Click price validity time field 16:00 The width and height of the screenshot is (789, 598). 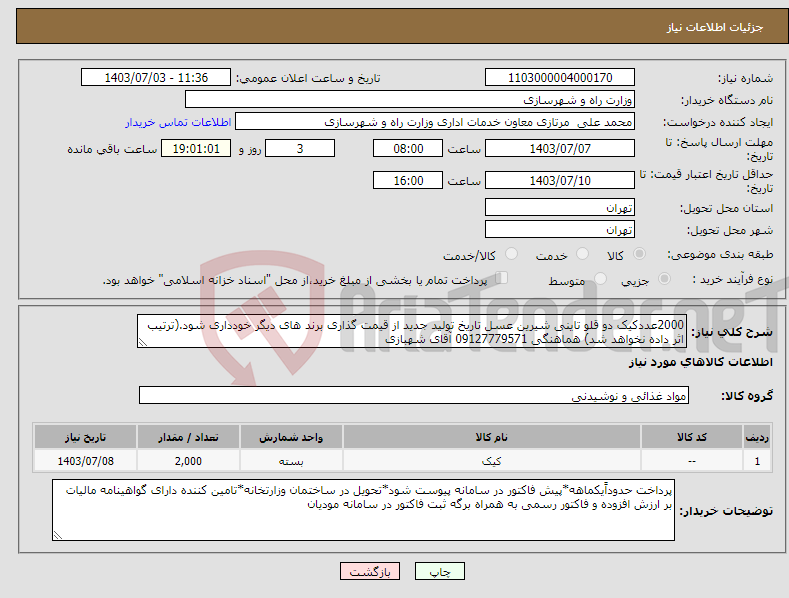[408, 180]
